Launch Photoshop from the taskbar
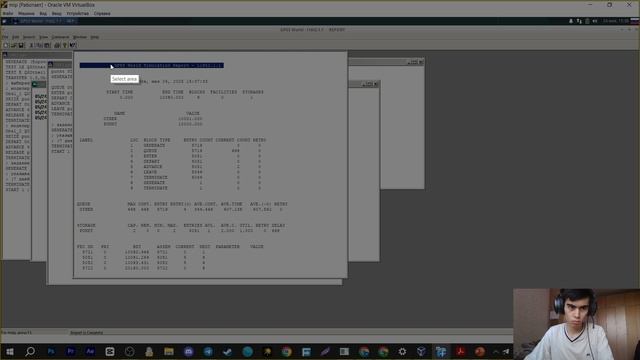The image size is (640, 360). tap(51, 351)
